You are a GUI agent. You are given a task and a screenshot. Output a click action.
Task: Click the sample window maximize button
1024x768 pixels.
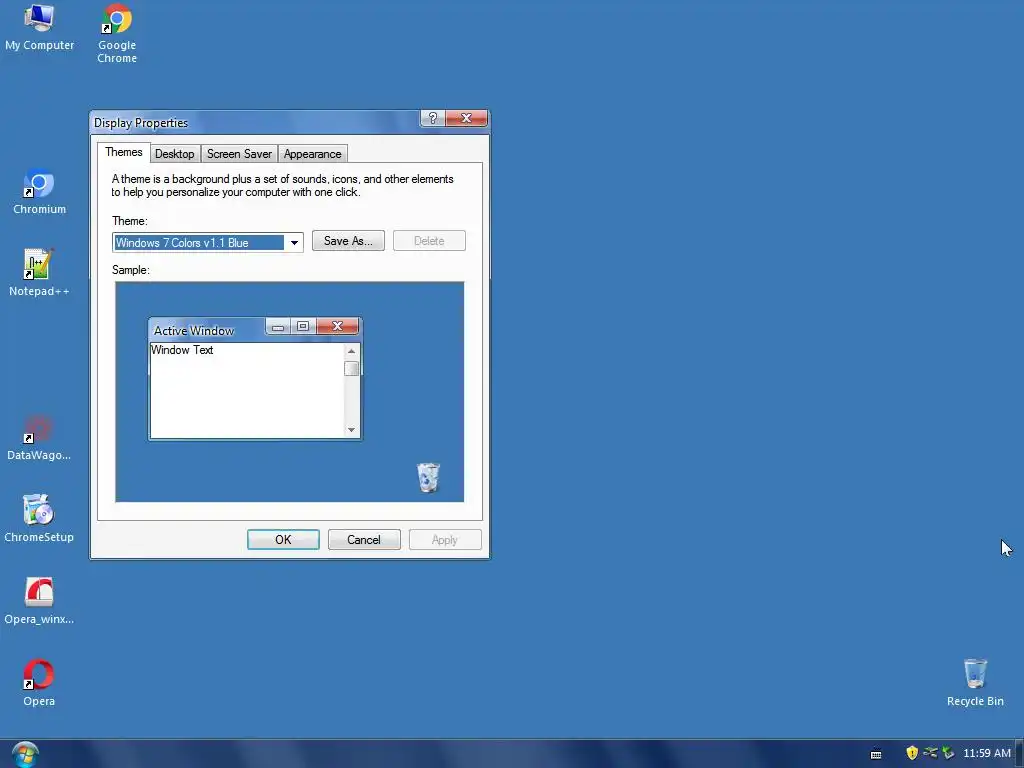point(303,327)
